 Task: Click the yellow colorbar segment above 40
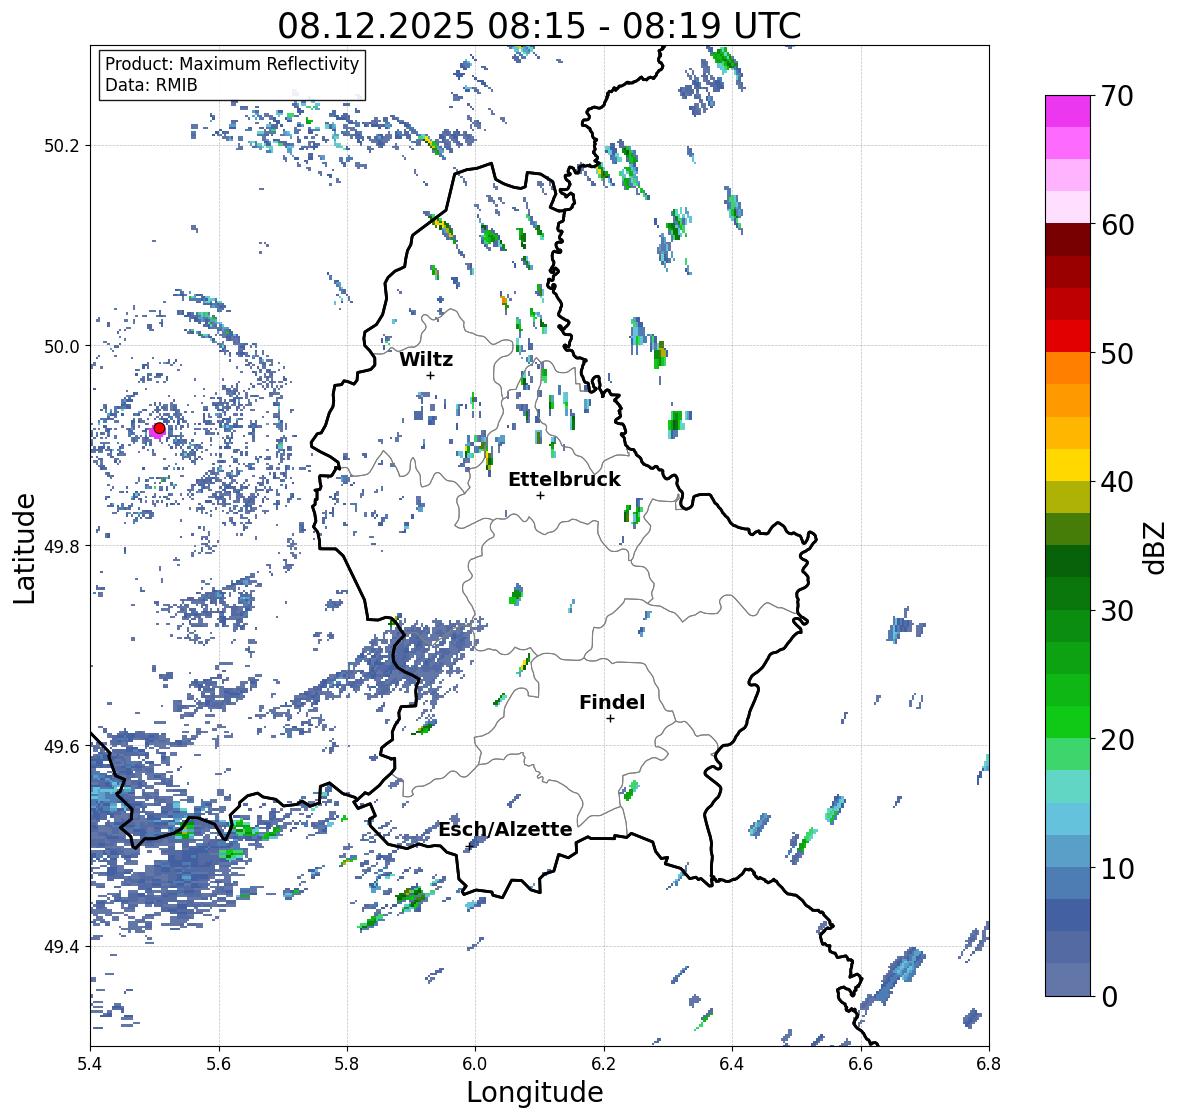1068,465
